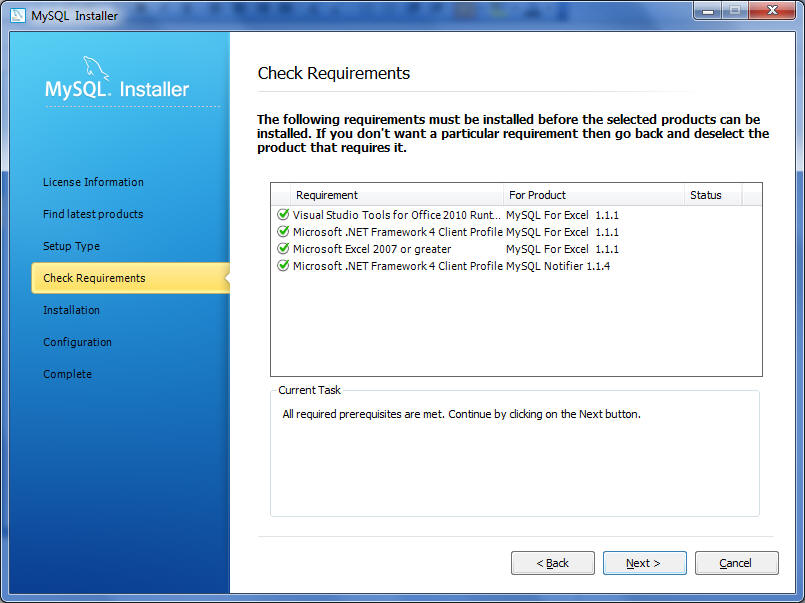Go to the License Information step
Screen dimensions: 805x603
pos(93,182)
